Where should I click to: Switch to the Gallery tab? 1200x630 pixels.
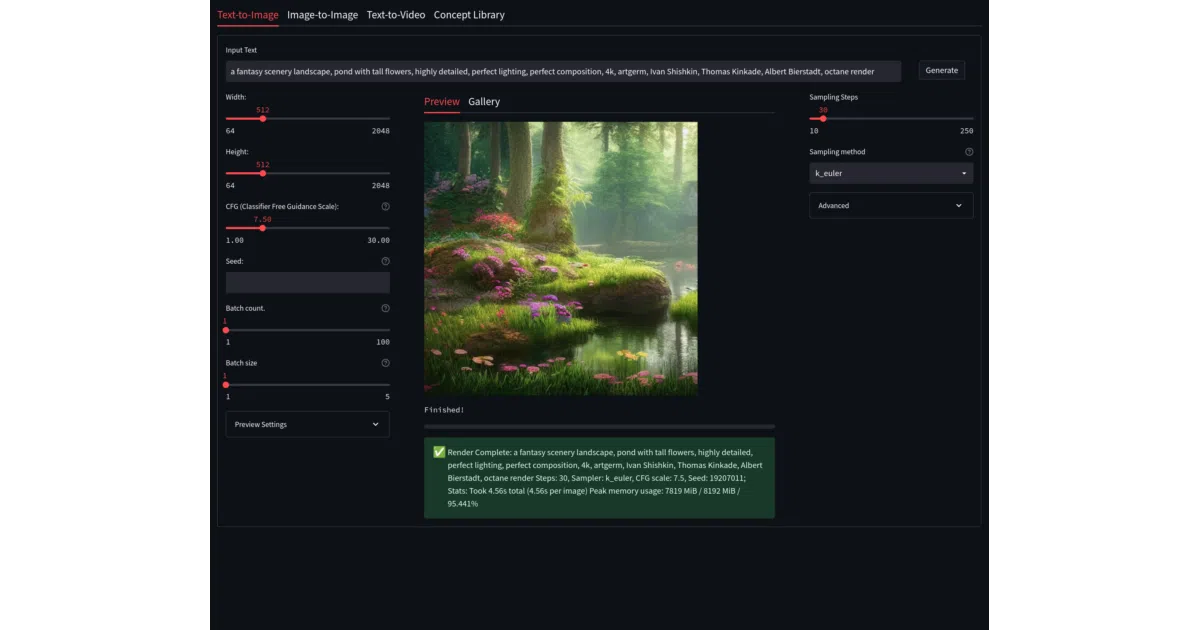pos(484,102)
